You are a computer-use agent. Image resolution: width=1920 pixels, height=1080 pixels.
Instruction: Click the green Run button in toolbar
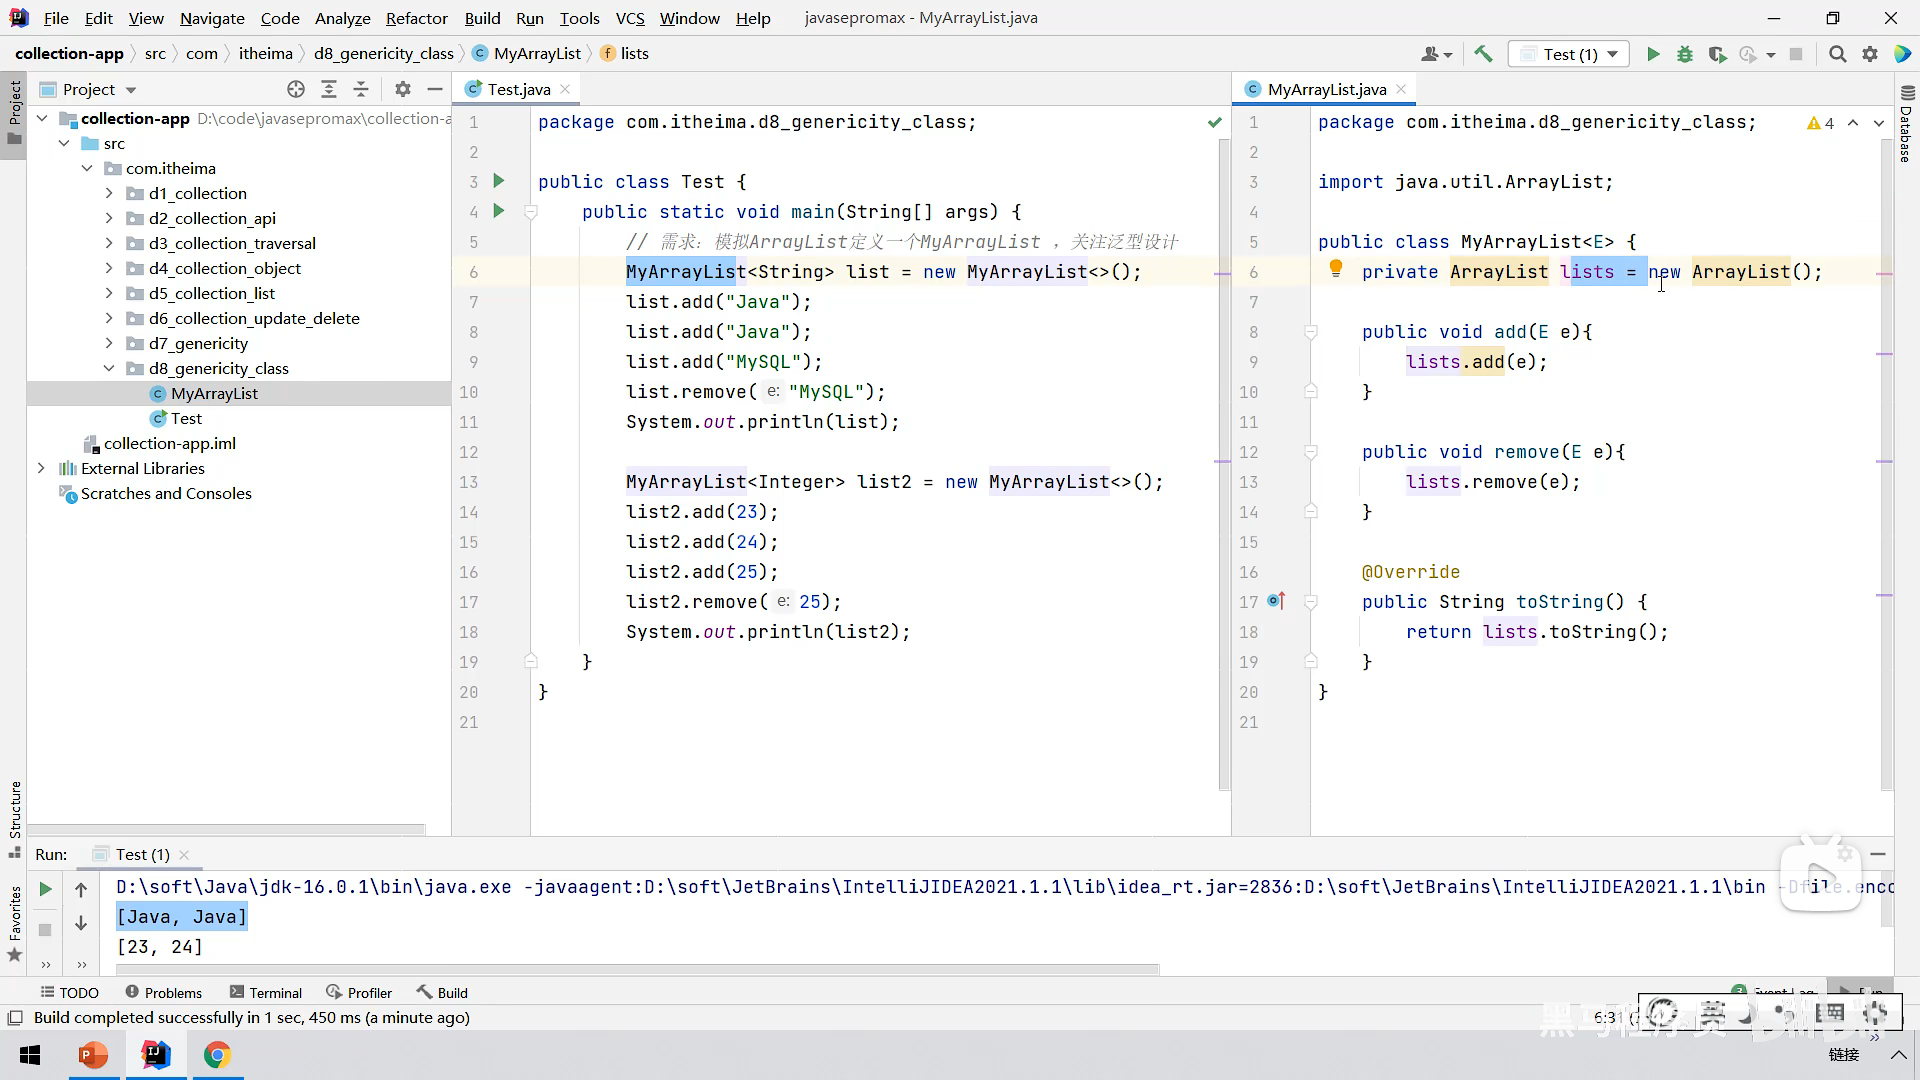(x=1653, y=54)
